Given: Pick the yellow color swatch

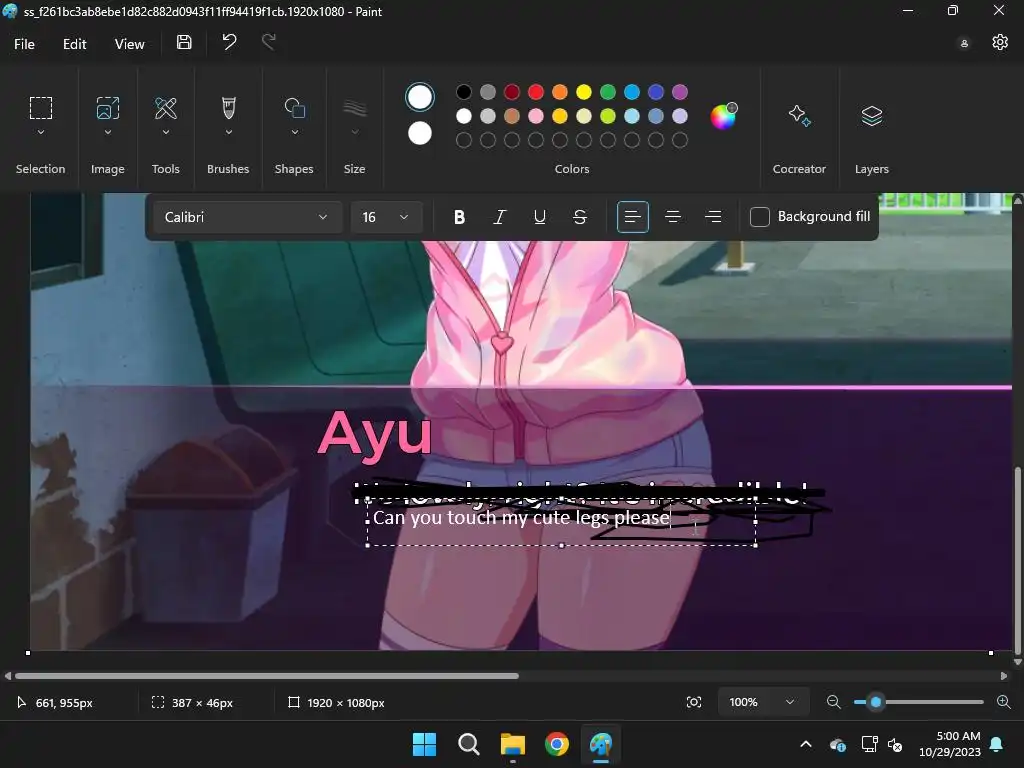Looking at the screenshot, I should pyautogui.click(x=584, y=92).
